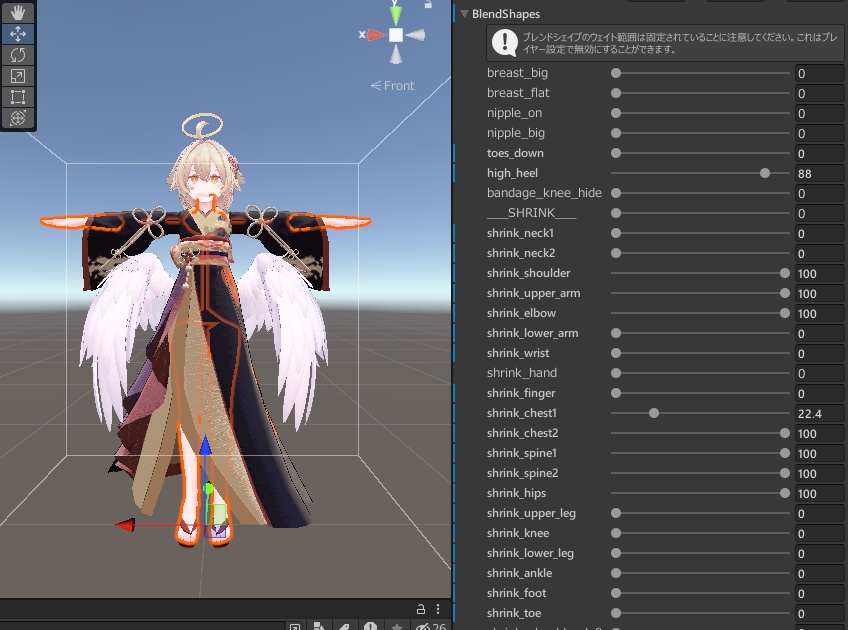The image size is (848, 630).
Task: Click the search by label tag icon
Action: [344, 627]
